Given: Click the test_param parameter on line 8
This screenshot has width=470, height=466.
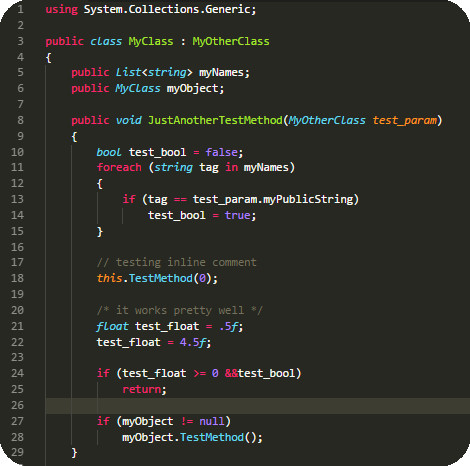Looking at the screenshot, I should [405, 120].
